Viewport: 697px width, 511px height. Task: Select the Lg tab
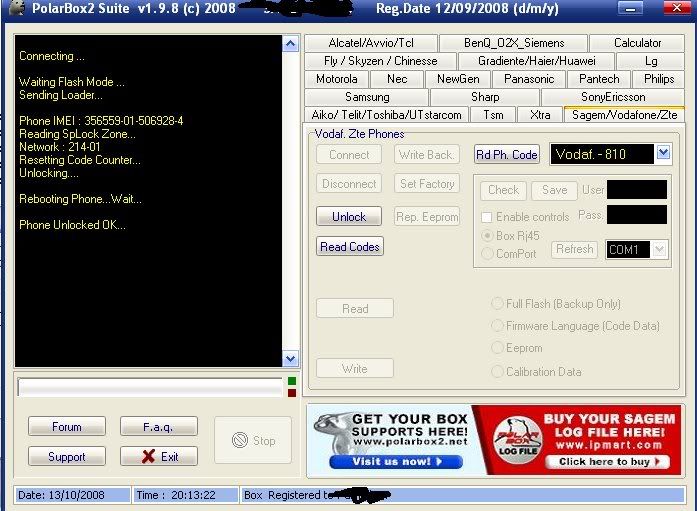pyautogui.click(x=651, y=61)
